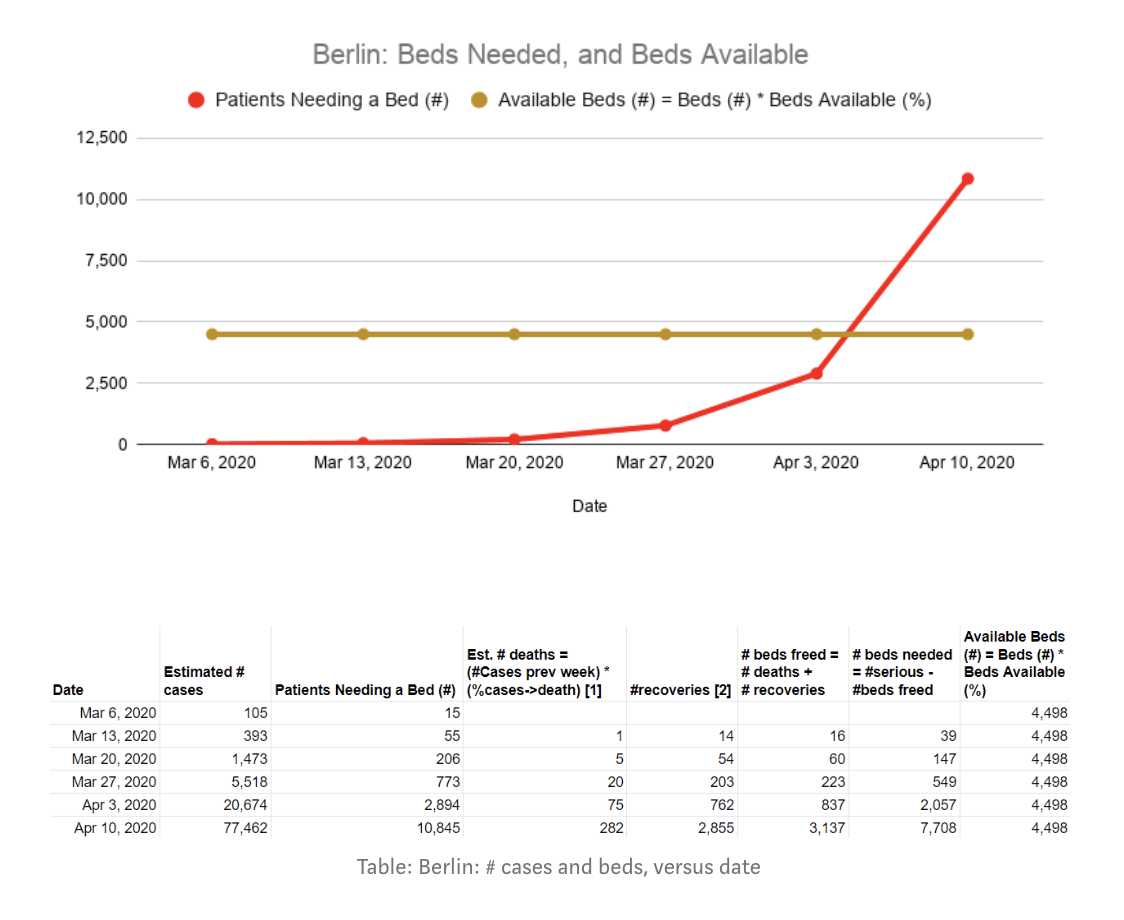
Task: Click the 'Available Beds (#)' table column header
Action: pyautogui.click(x=1014, y=663)
